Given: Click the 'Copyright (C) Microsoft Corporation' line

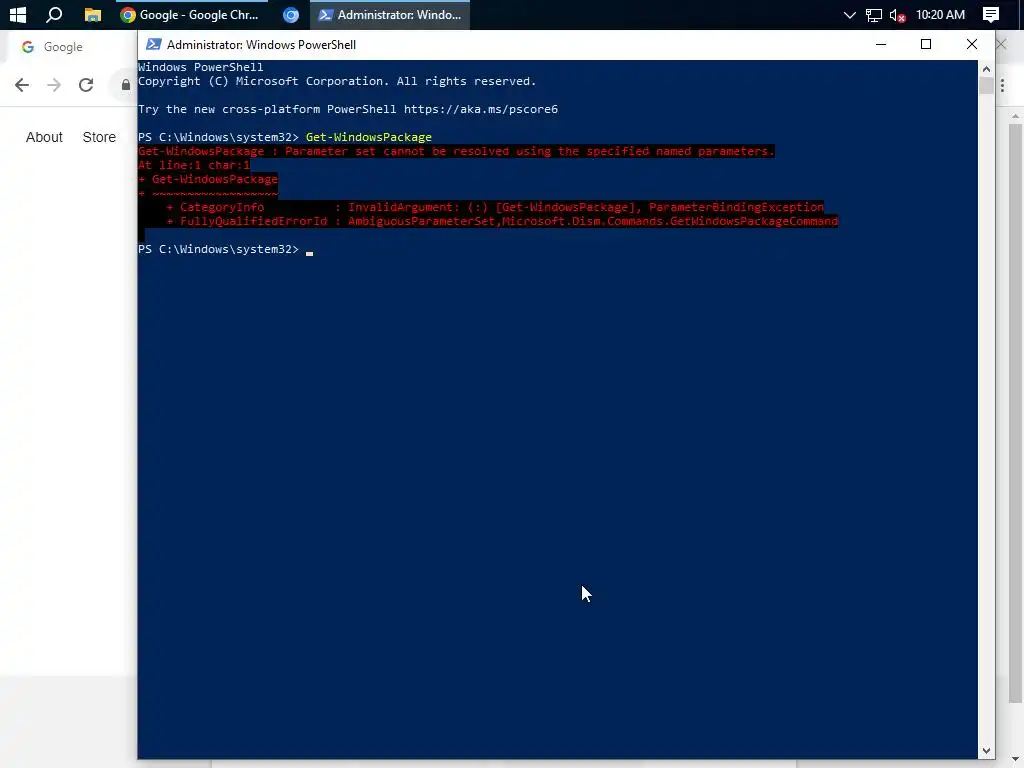Looking at the screenshot, I should click(337, 81).
